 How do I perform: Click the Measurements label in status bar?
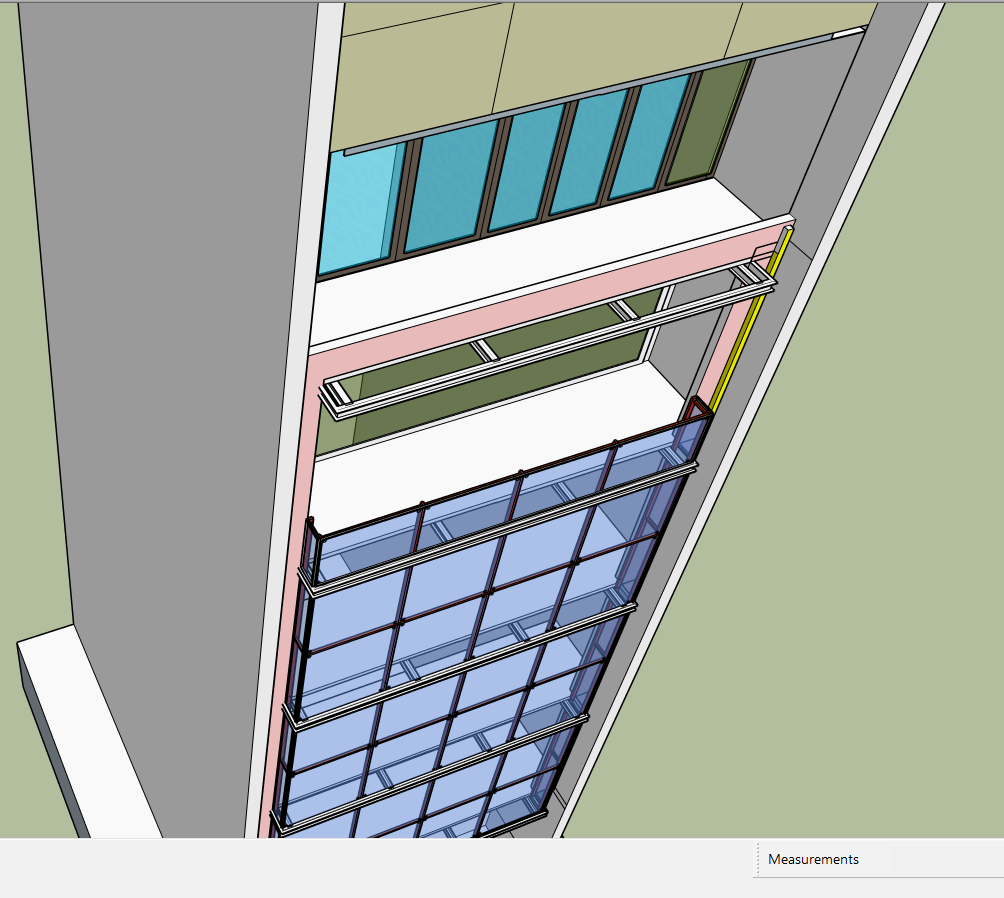click(x=813, y=860)
